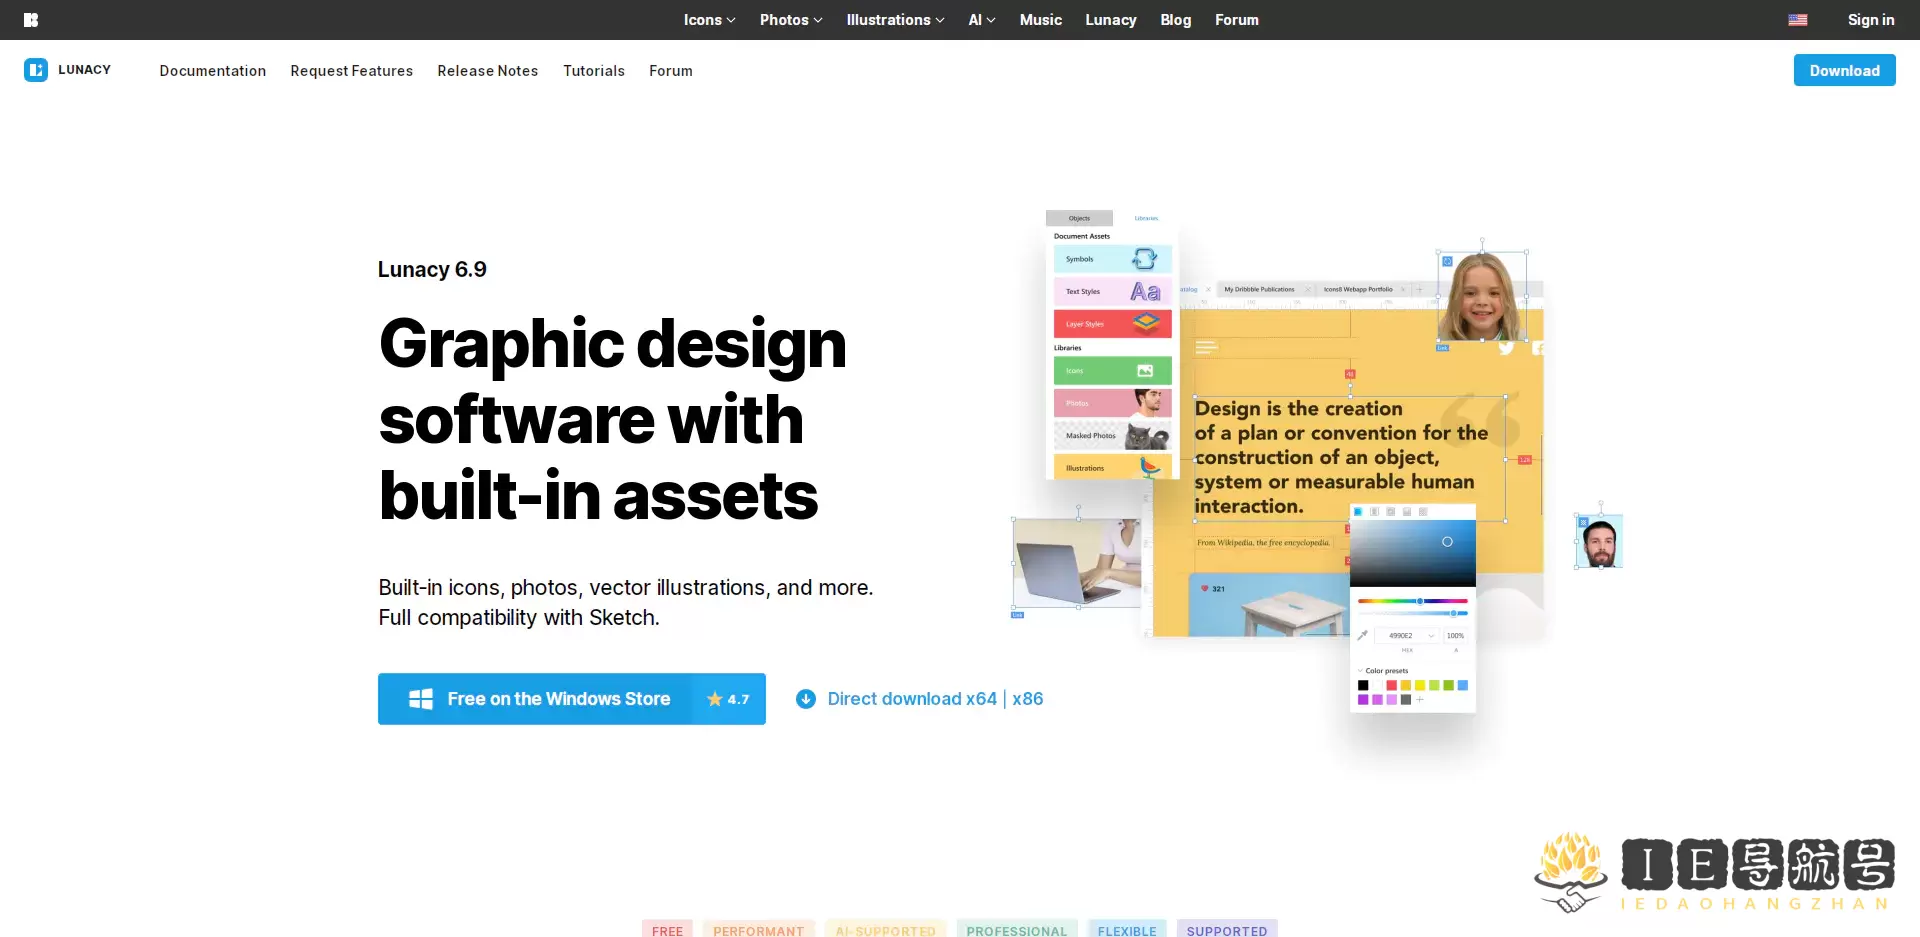Click the smiling girl photo in illustration
Viewport: 1920px width, 937px height.
1482,297
